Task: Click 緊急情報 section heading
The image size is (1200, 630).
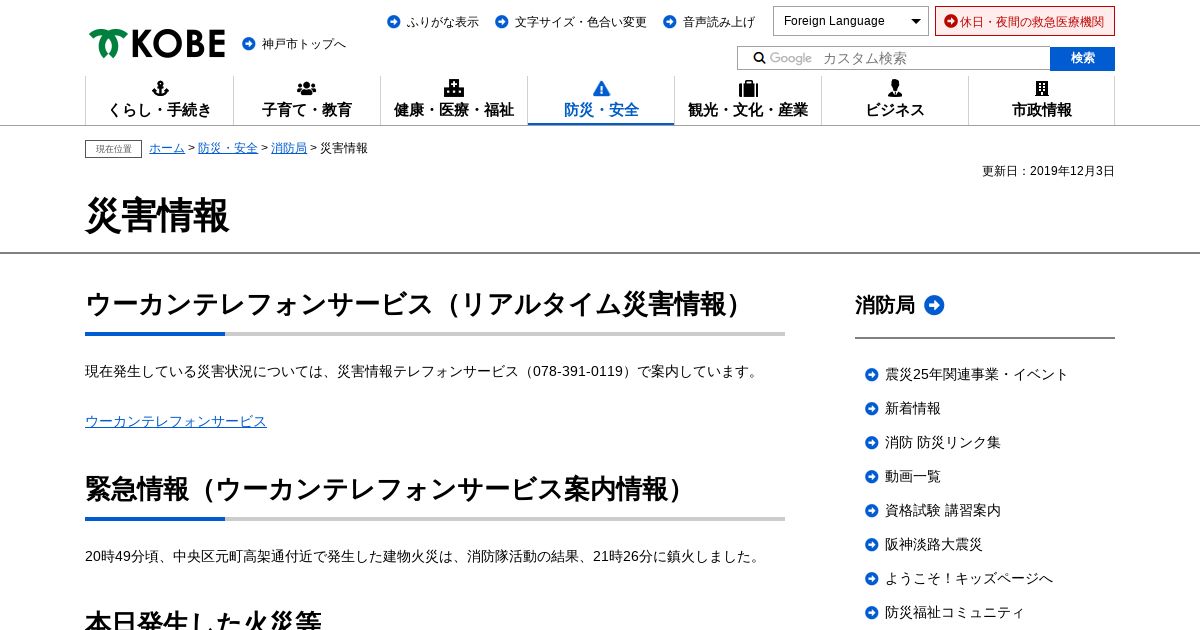Action: coord(390,489)
